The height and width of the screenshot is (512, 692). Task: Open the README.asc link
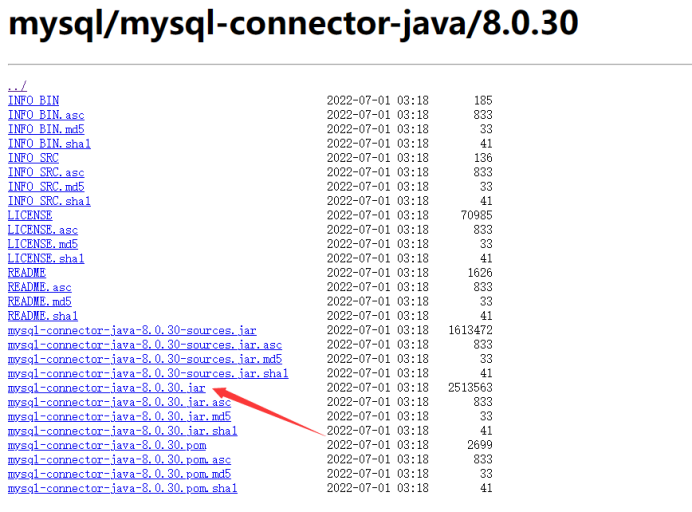point(40,287)
